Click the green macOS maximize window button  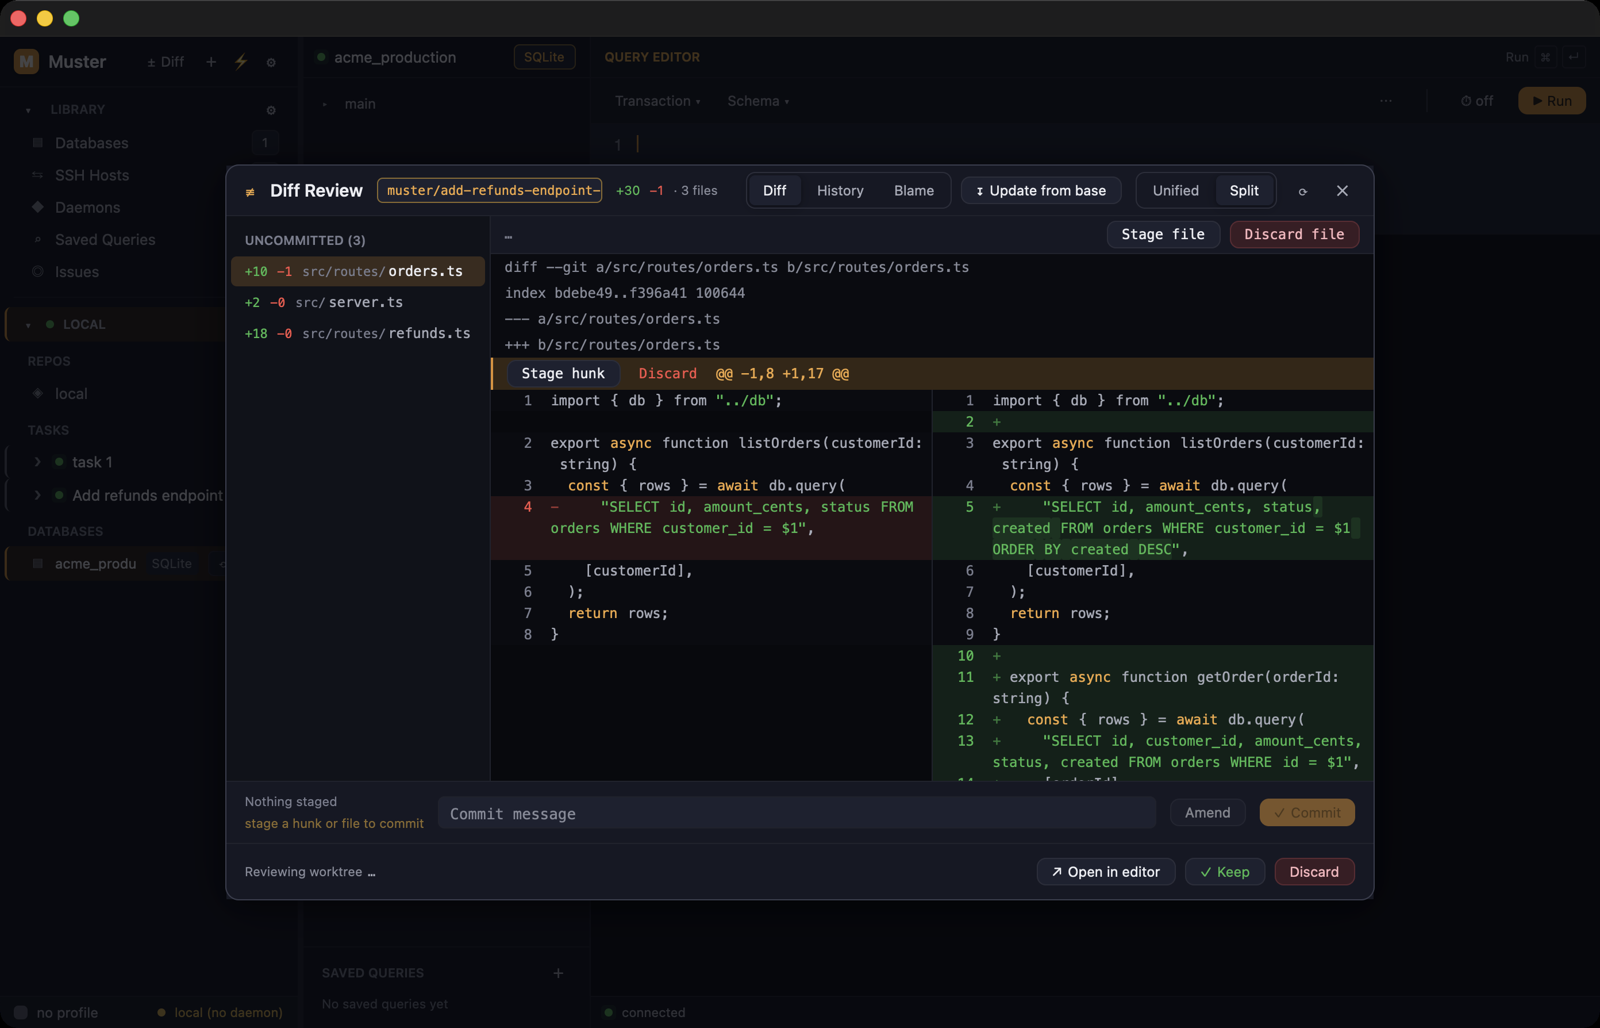[71, 18]
